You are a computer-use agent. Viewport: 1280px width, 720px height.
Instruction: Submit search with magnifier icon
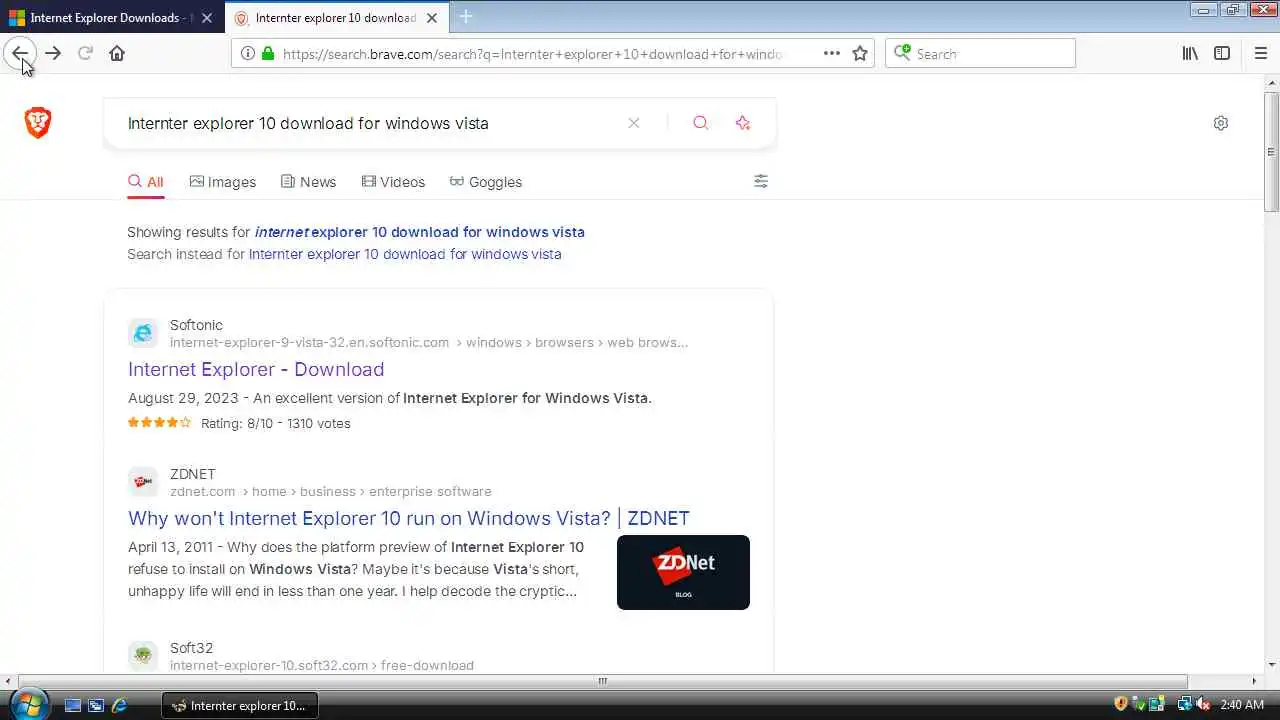tap(700, 123)
